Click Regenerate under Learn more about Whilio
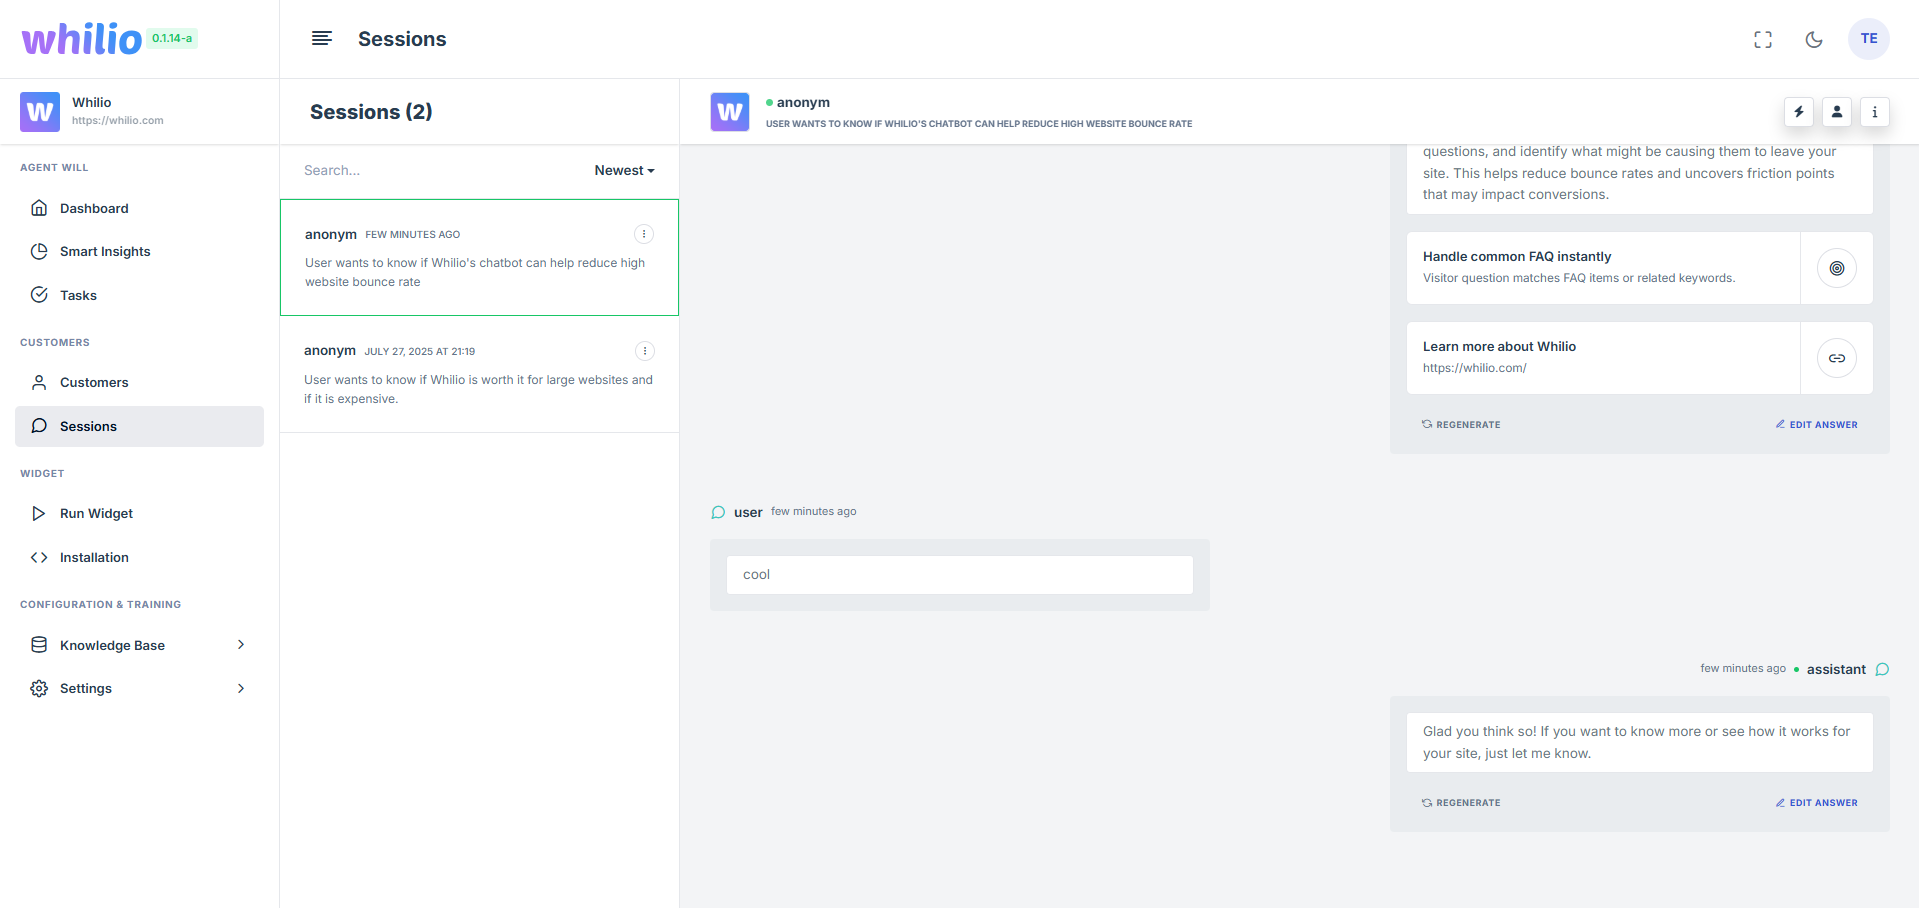 pos(1461,425)
